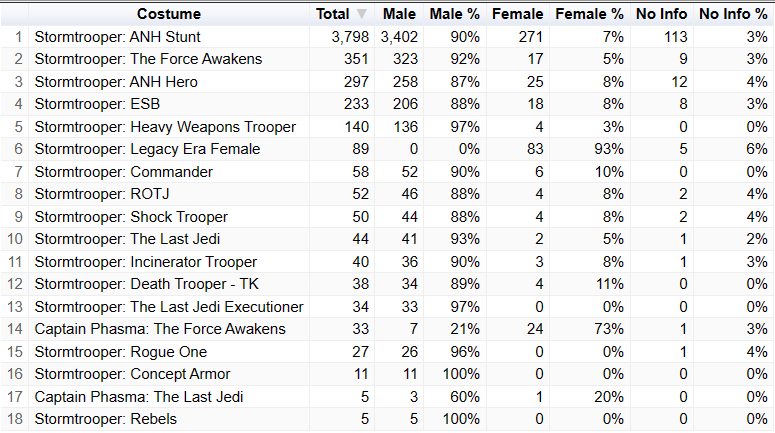Select the 93% Female % cell

589,149
